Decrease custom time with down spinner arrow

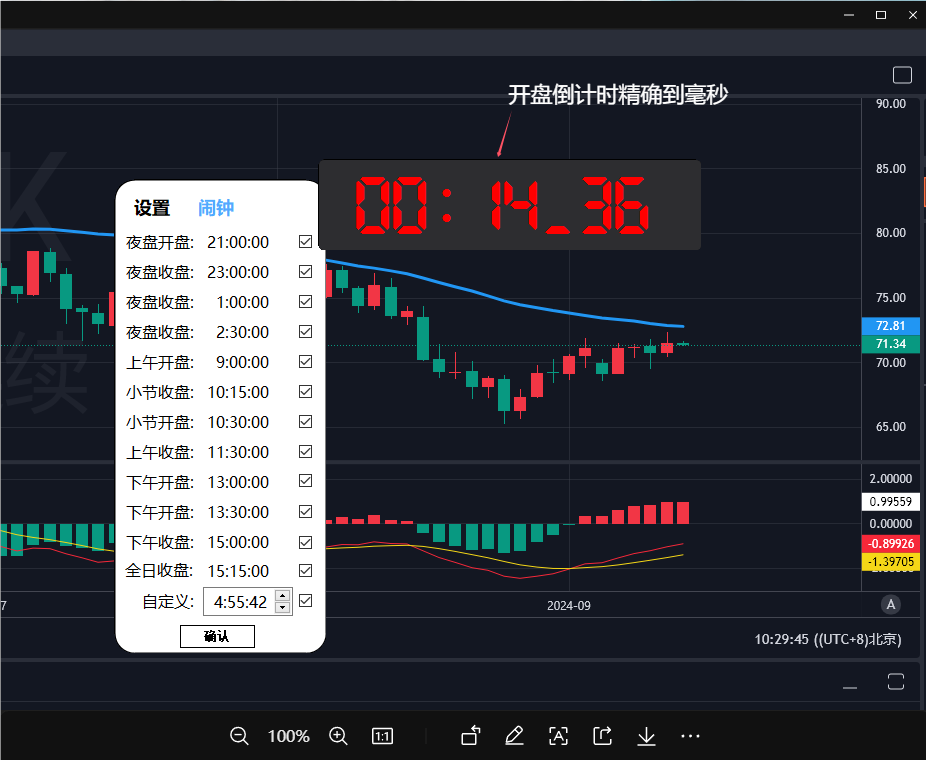click(283, 608)
